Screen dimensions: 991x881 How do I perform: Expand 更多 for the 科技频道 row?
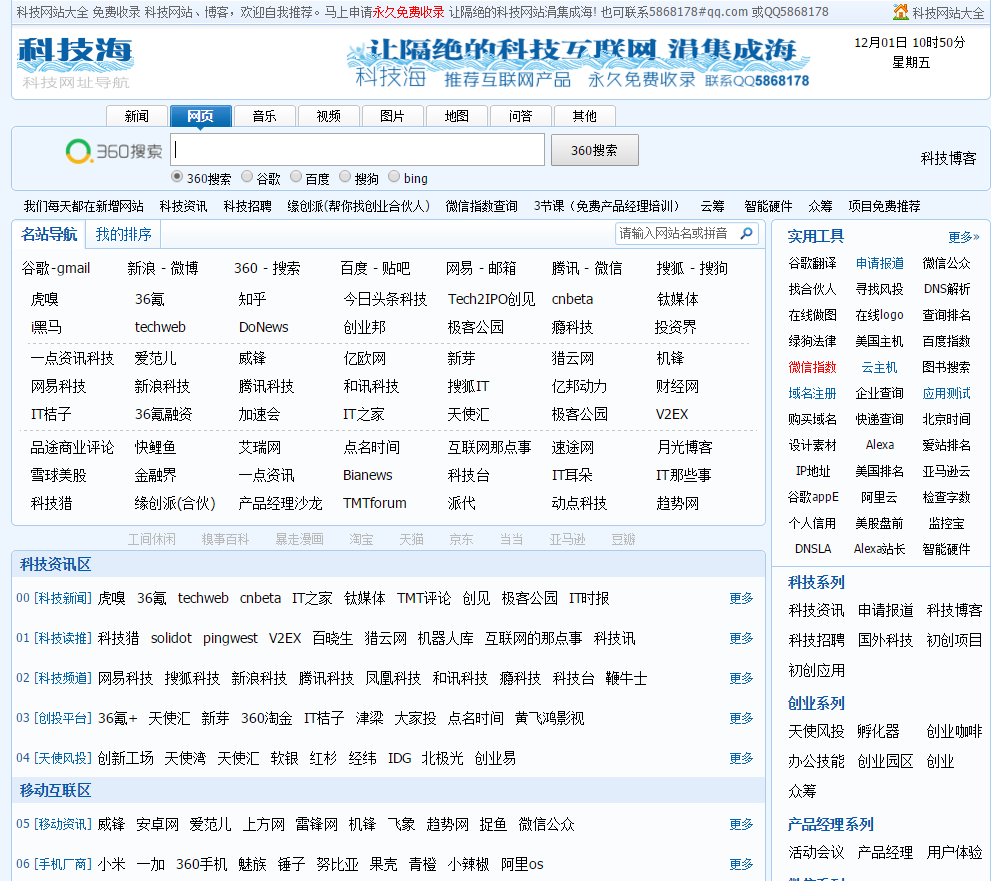pyautogui.click(x=741, y=678)
